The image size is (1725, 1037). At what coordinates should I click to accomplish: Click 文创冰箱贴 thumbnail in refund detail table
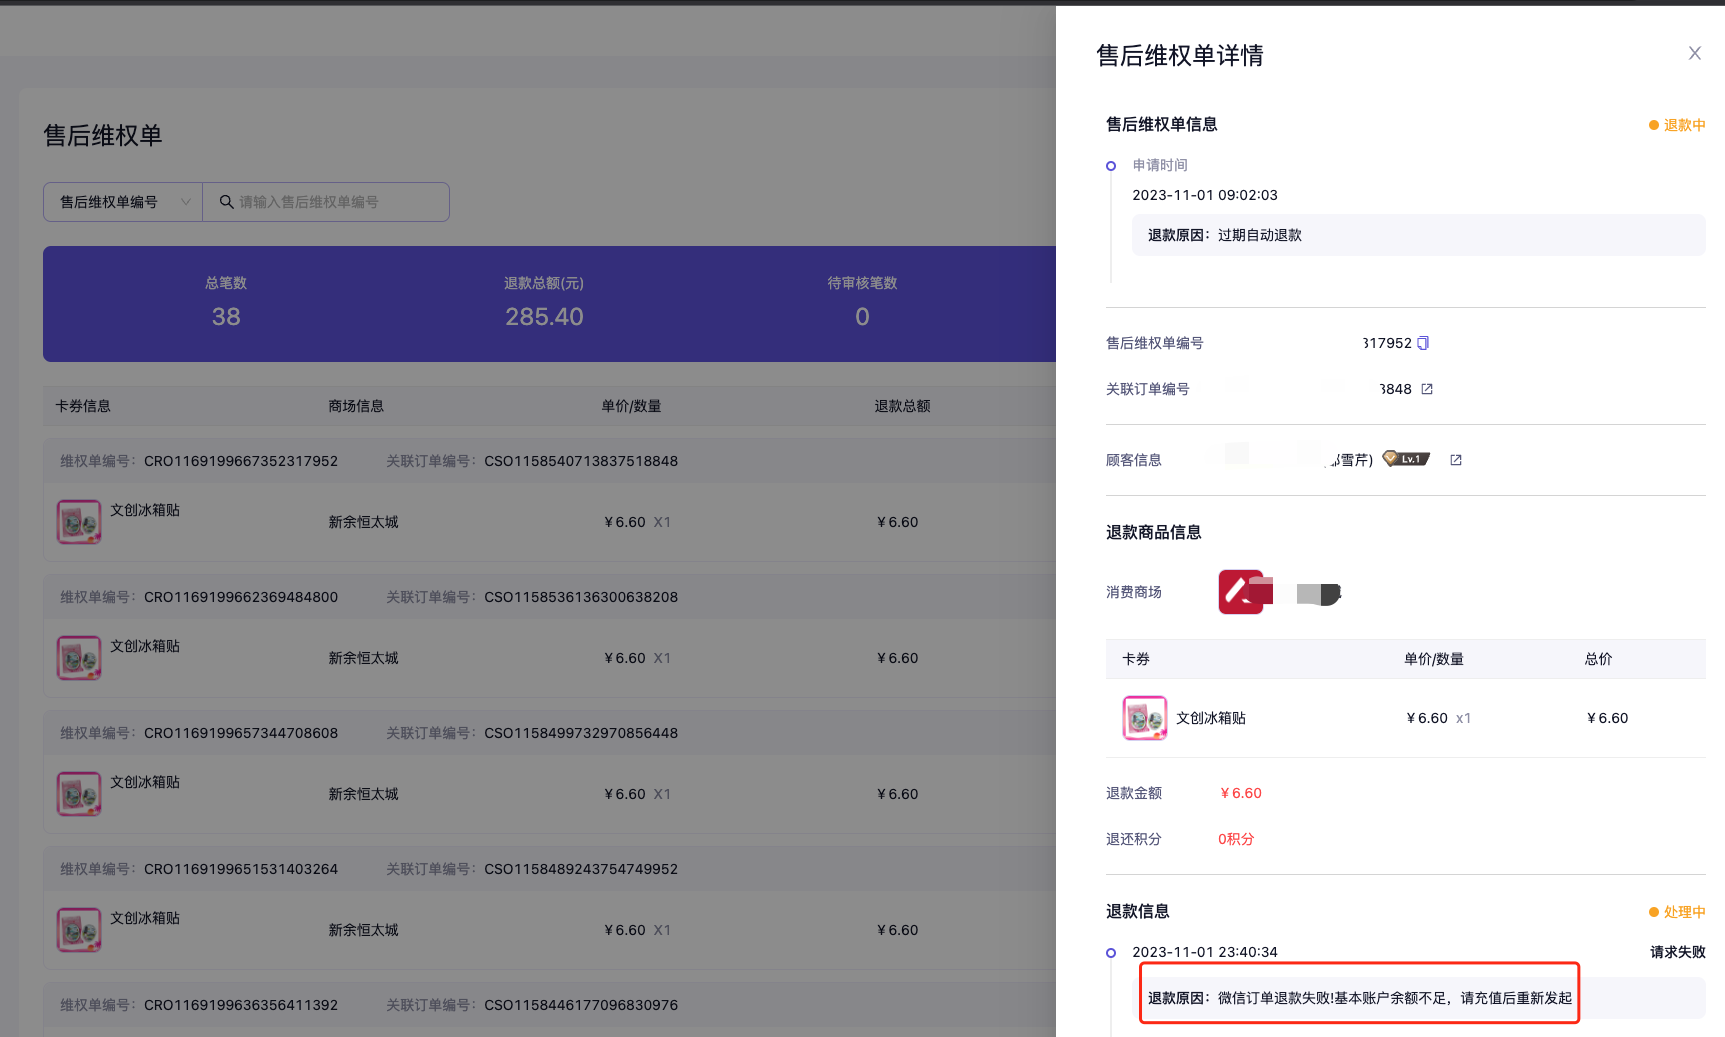click(x=1144, y=718)
